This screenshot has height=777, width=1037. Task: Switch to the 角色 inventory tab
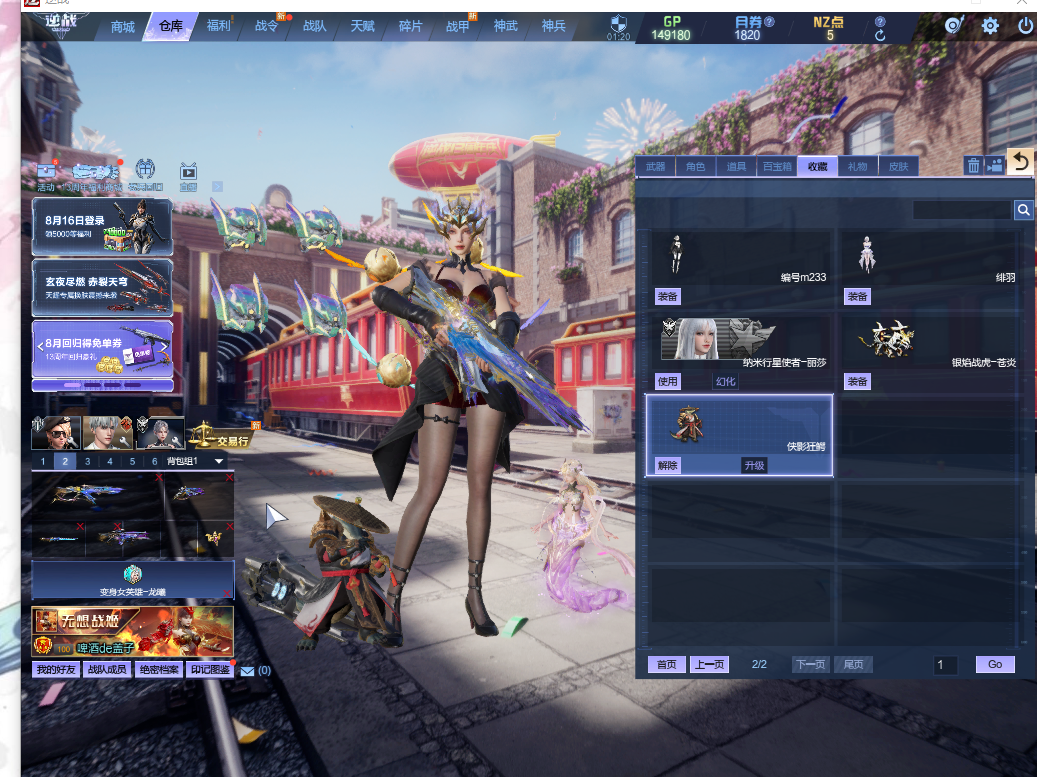(x=696, y=167)
